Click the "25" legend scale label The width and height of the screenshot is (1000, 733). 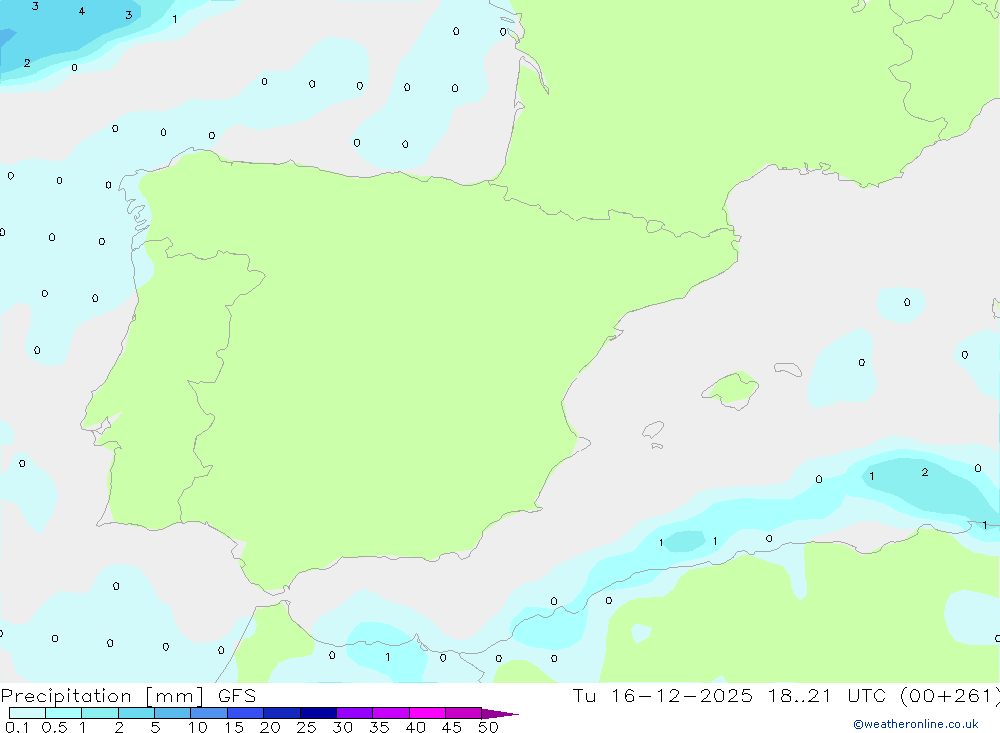pyautogui.click(x=306, y=727)
